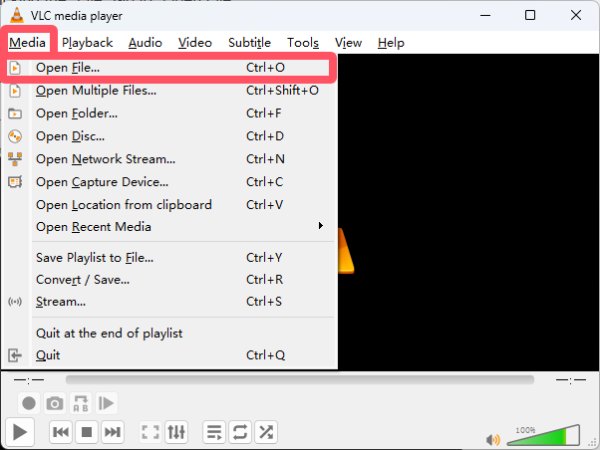Open the View menu

(349, 42)
